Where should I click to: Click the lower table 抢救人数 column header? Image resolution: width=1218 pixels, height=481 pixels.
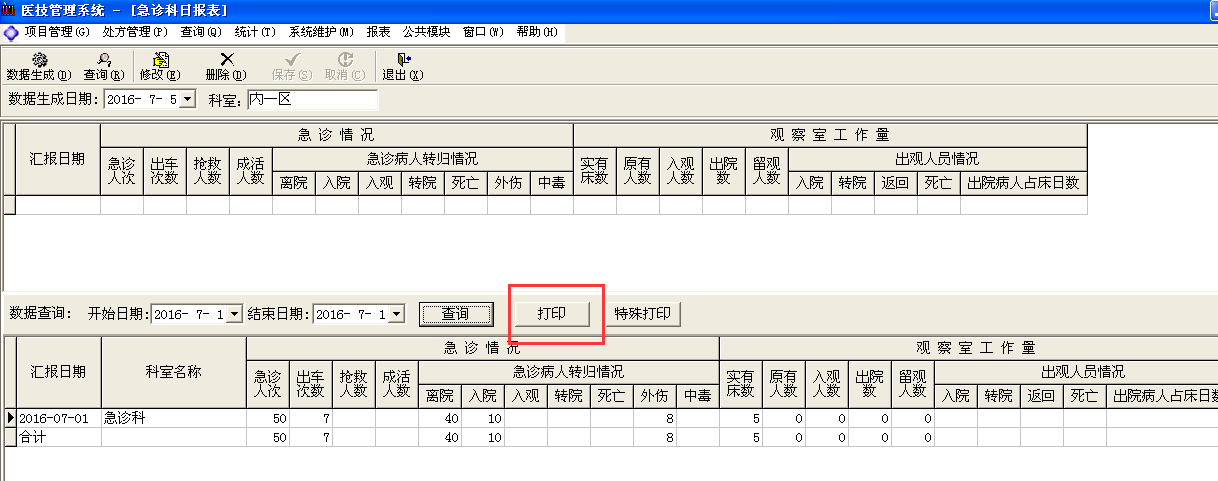354,384
